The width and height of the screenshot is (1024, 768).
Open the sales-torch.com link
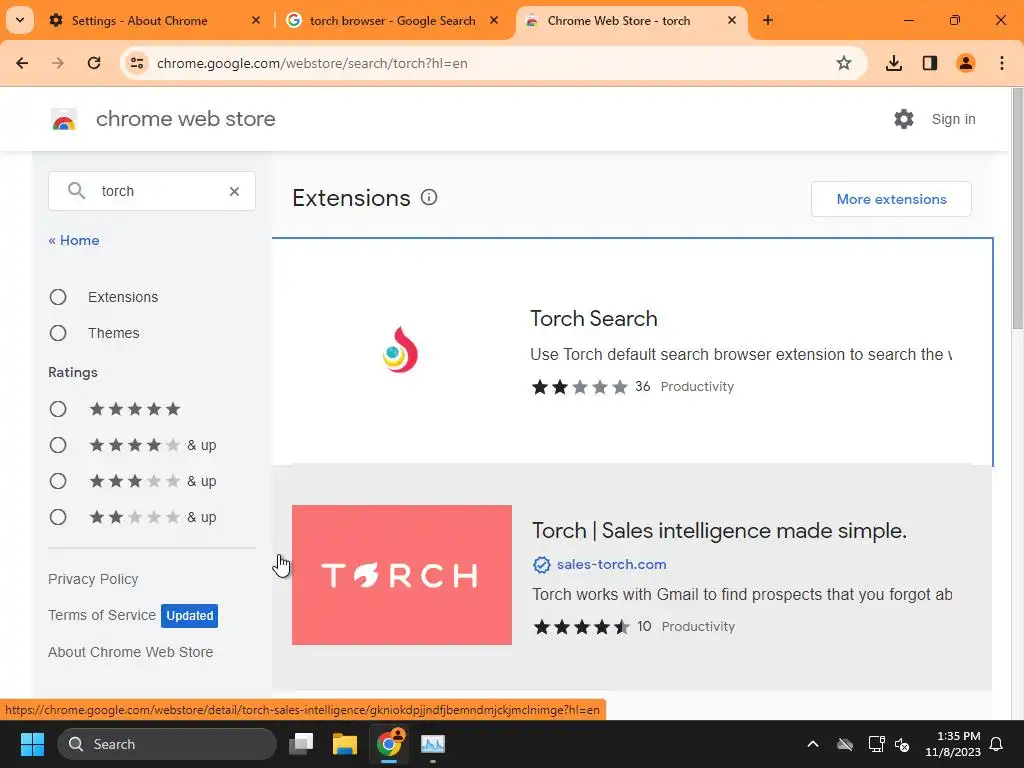(611, 564)
